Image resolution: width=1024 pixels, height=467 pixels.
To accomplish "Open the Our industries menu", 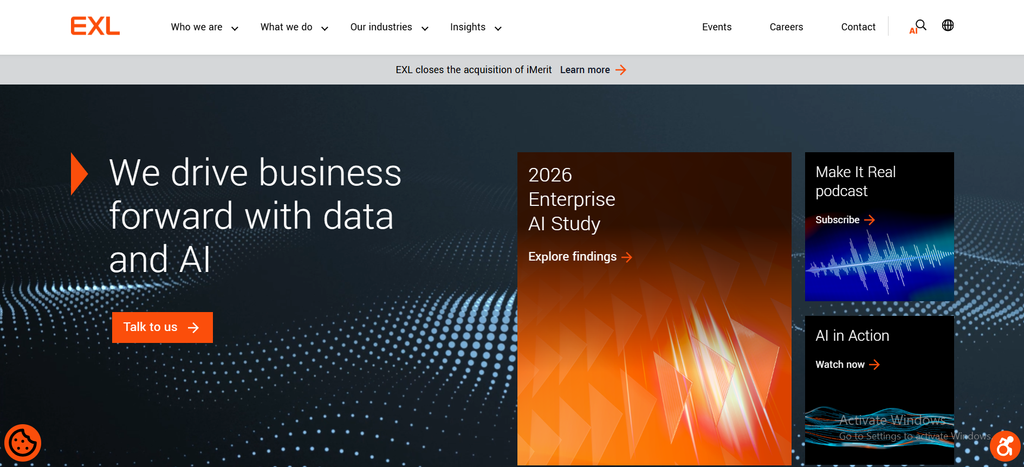I will (x=381, y=27).
